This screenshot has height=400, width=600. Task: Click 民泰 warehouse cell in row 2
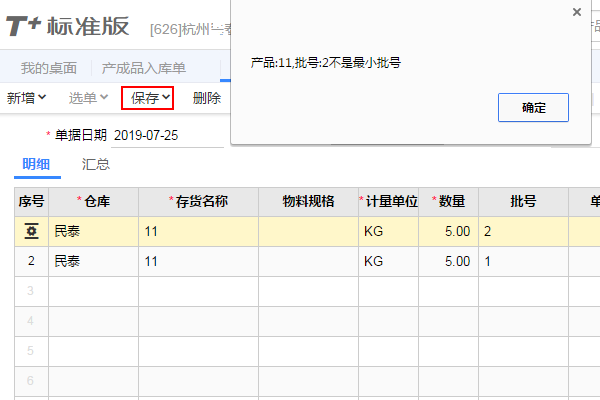[93, 261]
